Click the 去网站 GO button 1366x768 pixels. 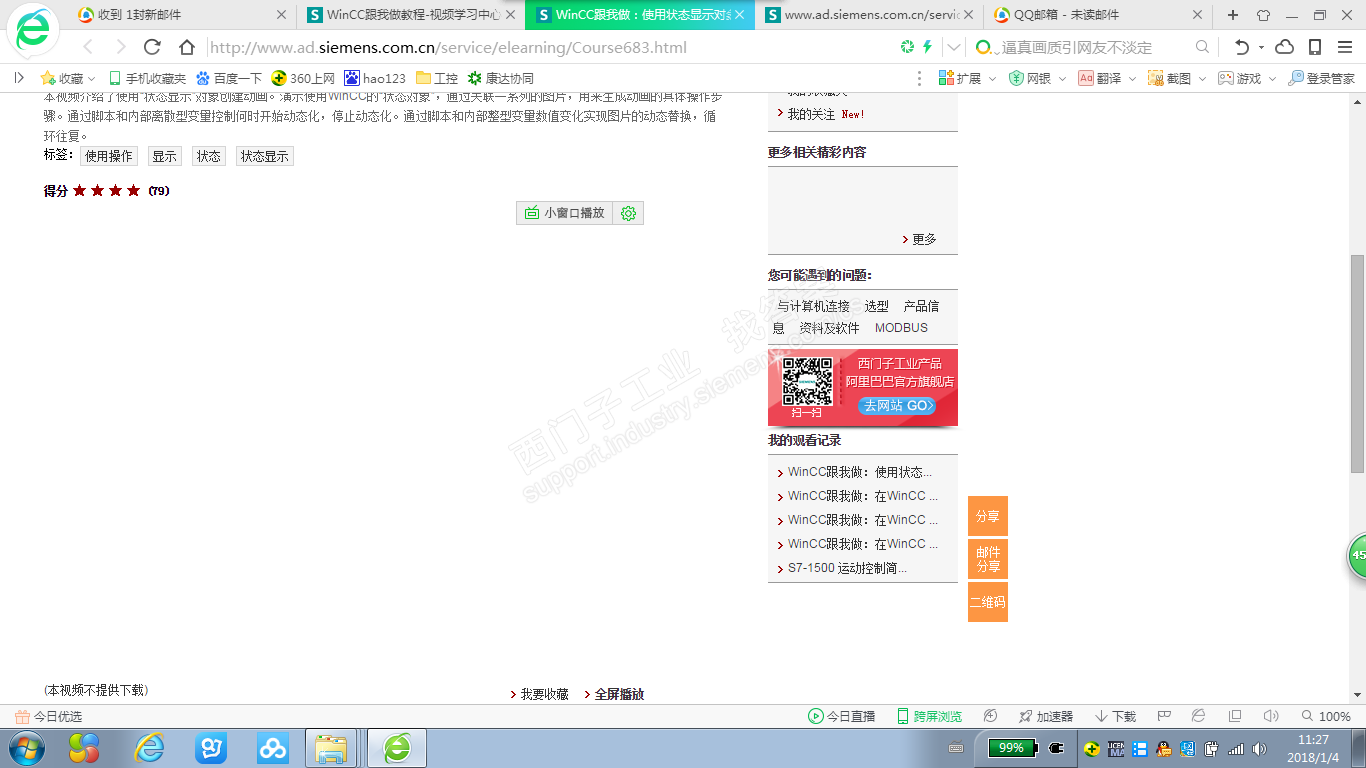896,406
